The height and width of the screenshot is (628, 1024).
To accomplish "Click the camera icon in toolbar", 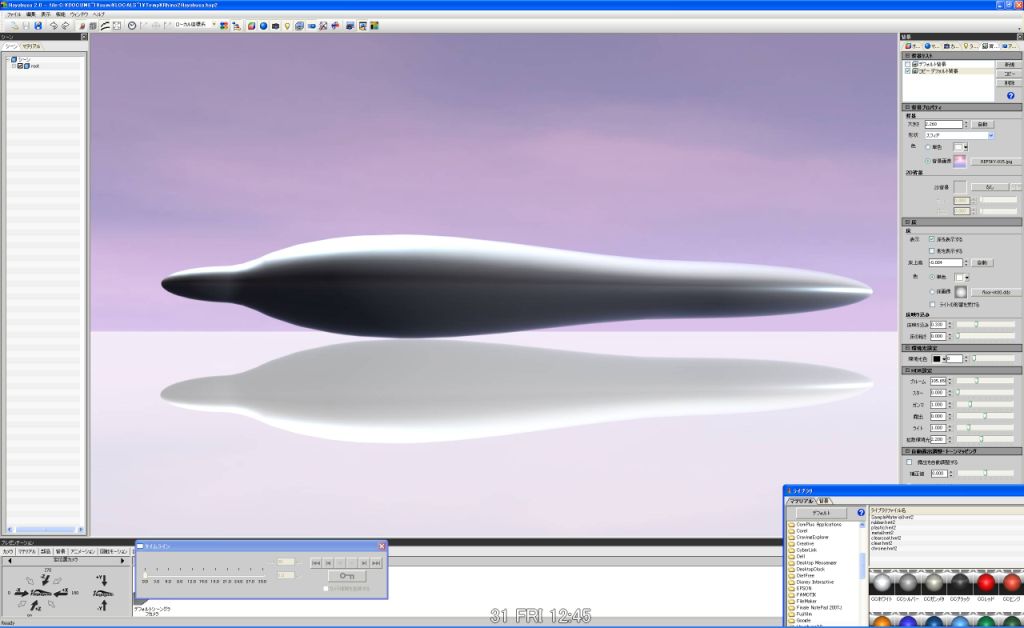I will [275, 25].
